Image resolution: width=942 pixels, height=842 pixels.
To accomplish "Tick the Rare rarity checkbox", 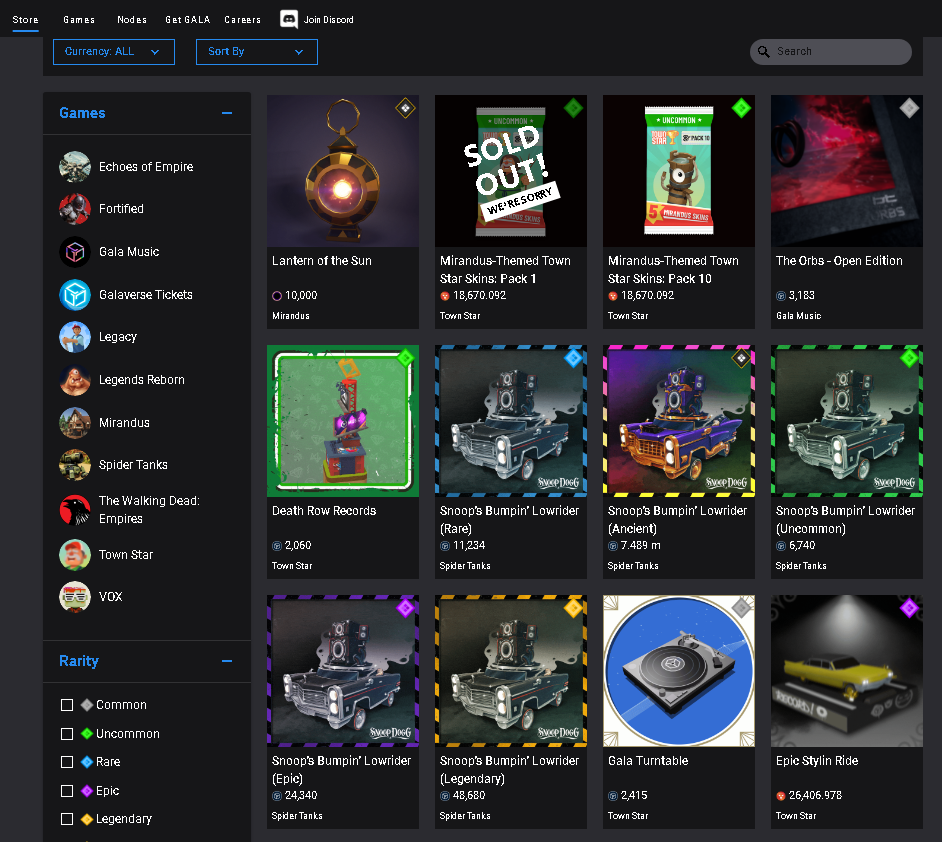I will [67, 762].
